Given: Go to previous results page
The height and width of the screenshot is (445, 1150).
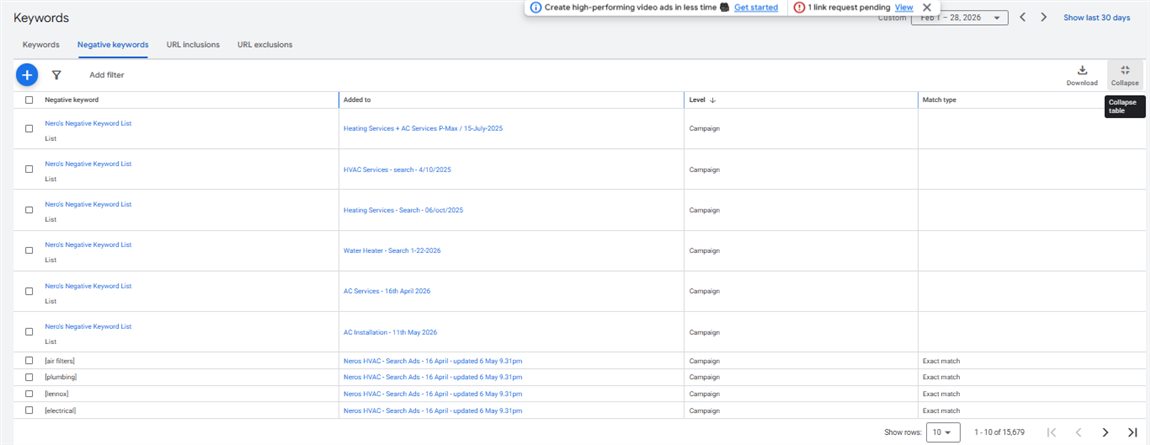Looking at the screenshot, I should [1078, 433].
